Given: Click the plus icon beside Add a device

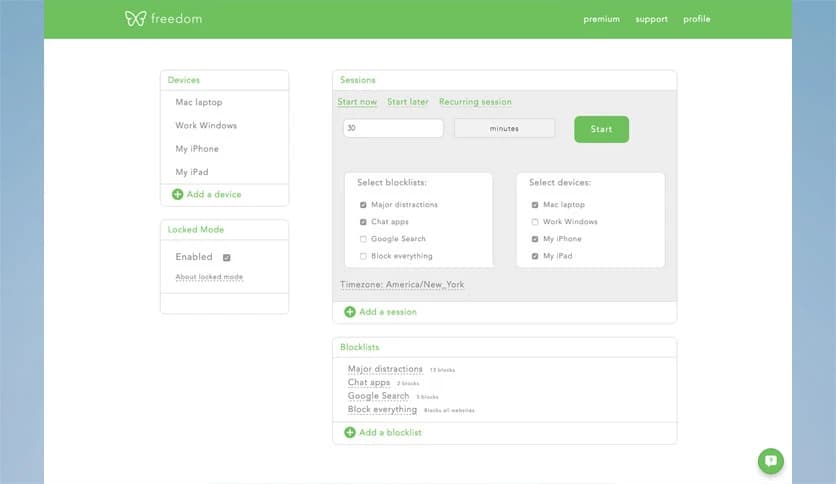Looking at the screenshot, I should (x=178, y=195).
